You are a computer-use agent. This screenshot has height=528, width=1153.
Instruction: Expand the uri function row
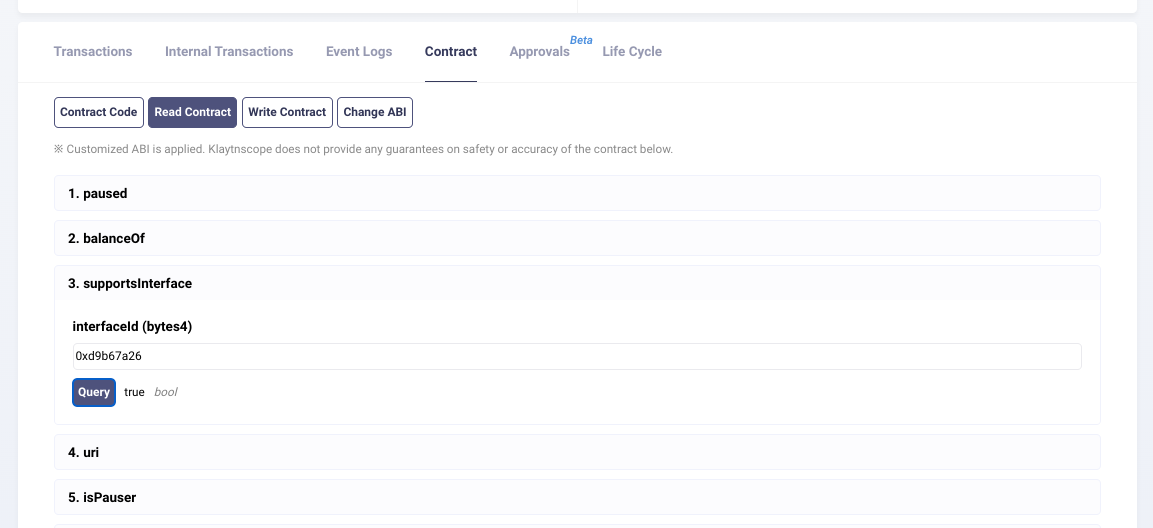point(577,452)
